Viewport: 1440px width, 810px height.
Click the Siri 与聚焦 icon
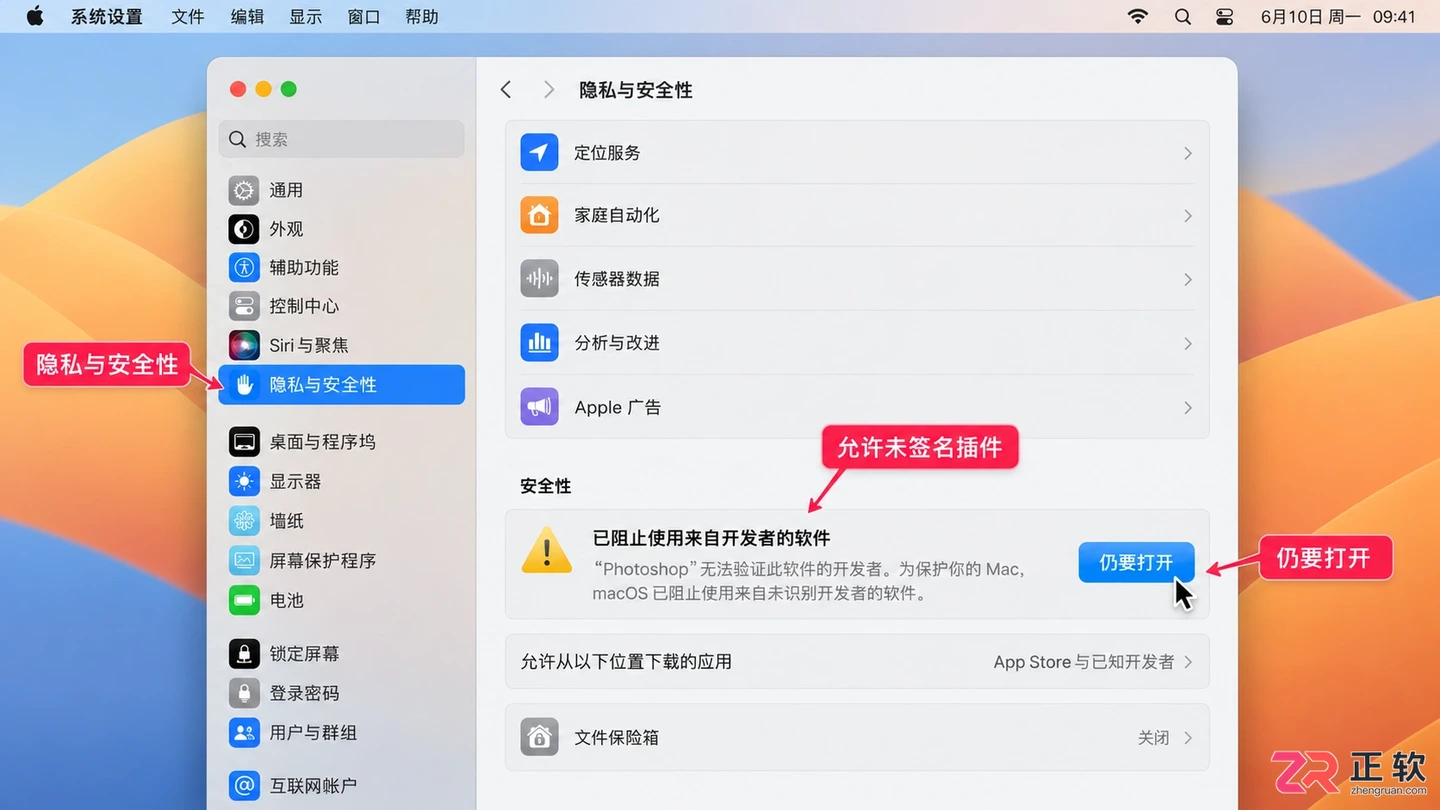244,345
